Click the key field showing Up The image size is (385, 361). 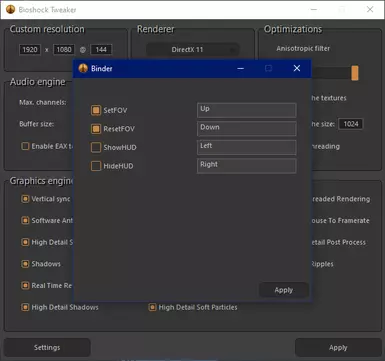coord(247,110)
